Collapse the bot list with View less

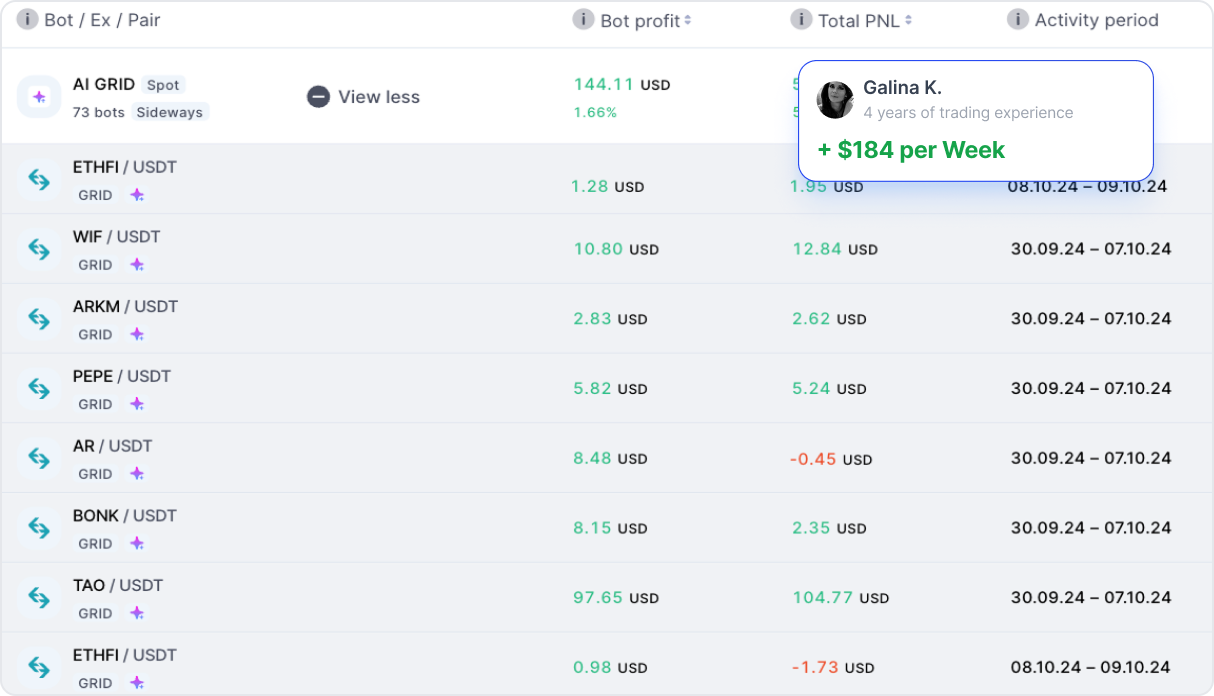point(364,97)
